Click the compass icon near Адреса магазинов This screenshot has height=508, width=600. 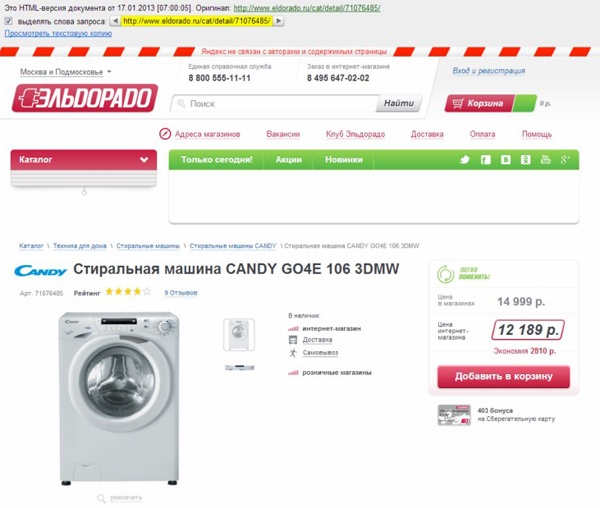click(165, 134)
